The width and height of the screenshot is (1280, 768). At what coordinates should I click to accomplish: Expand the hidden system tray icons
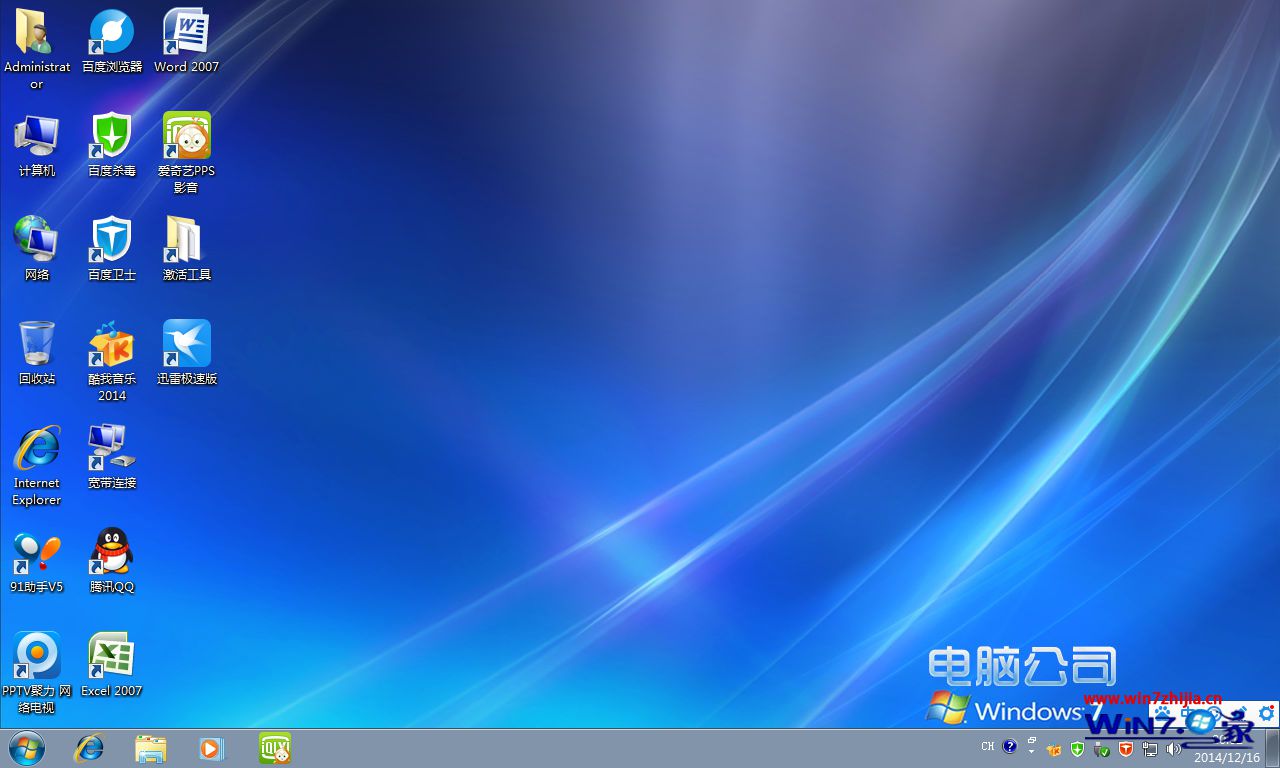[x=1031, y=752]
